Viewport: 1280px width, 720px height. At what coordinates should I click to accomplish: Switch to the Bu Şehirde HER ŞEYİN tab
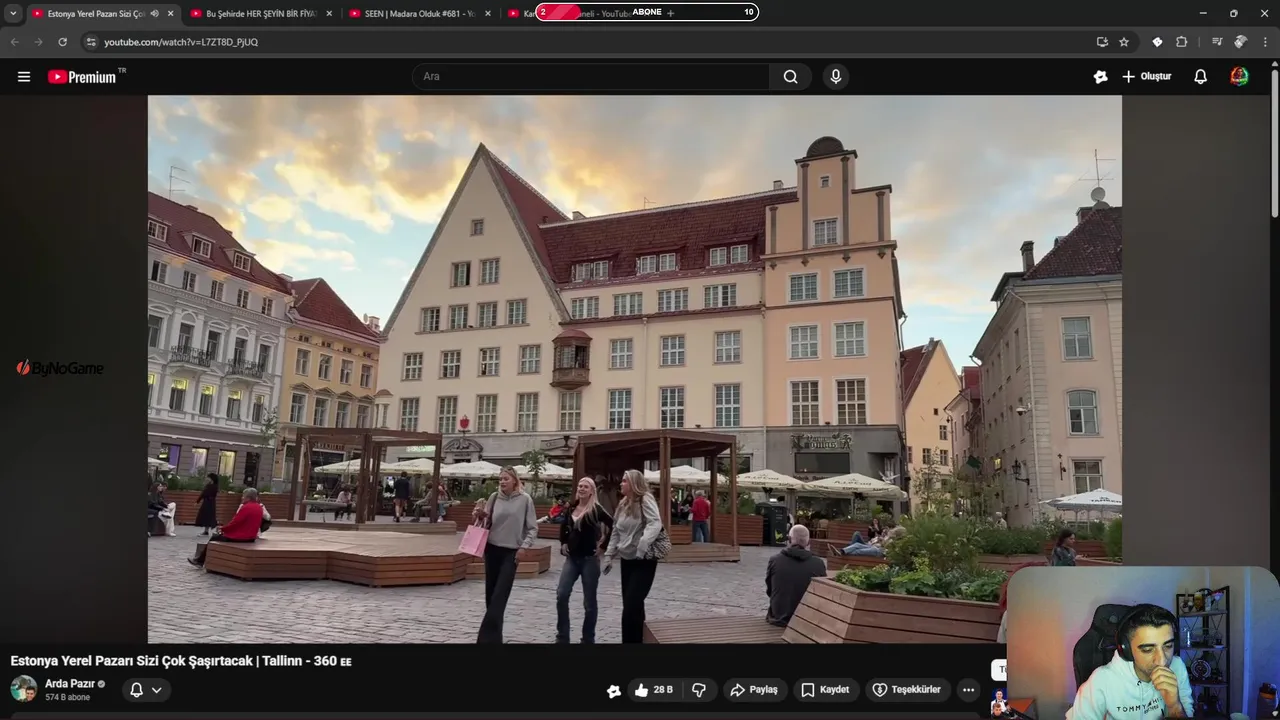pos(261,13)
